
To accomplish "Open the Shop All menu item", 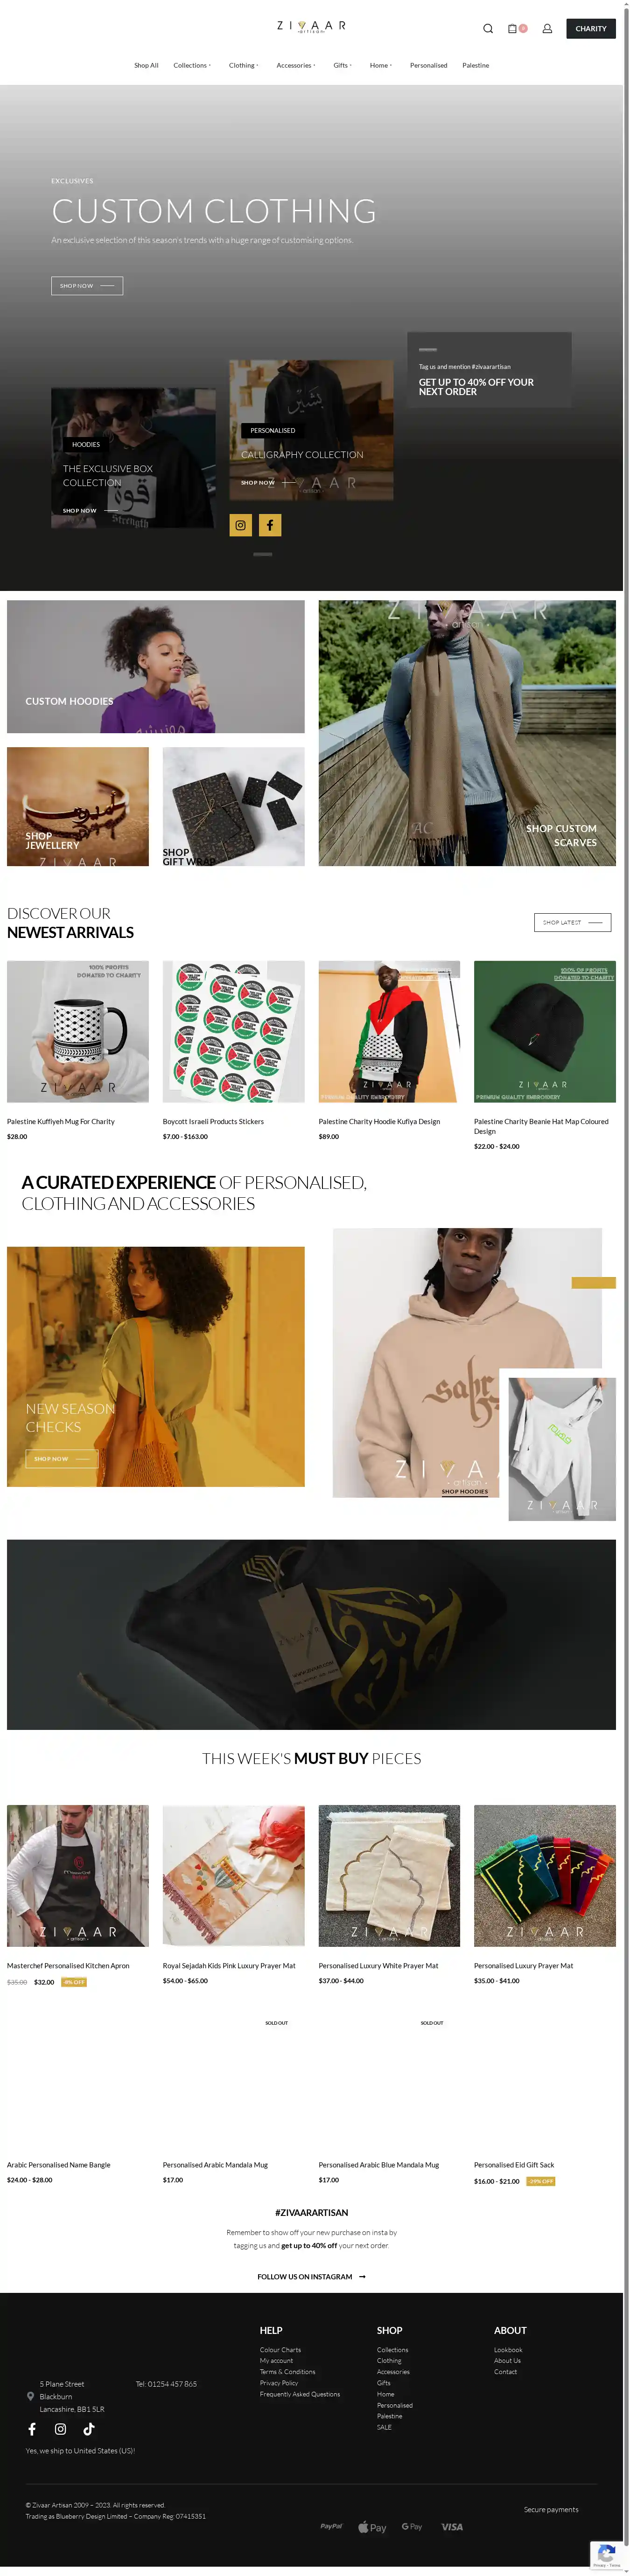I will pyautogui.click(x=146, y=65).
